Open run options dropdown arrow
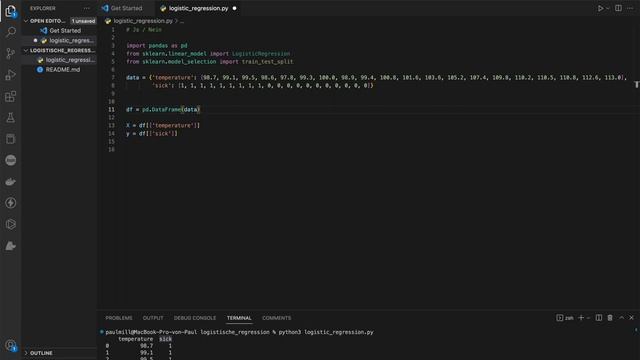This screenshot has width=640, height=360. click(607, 8)
